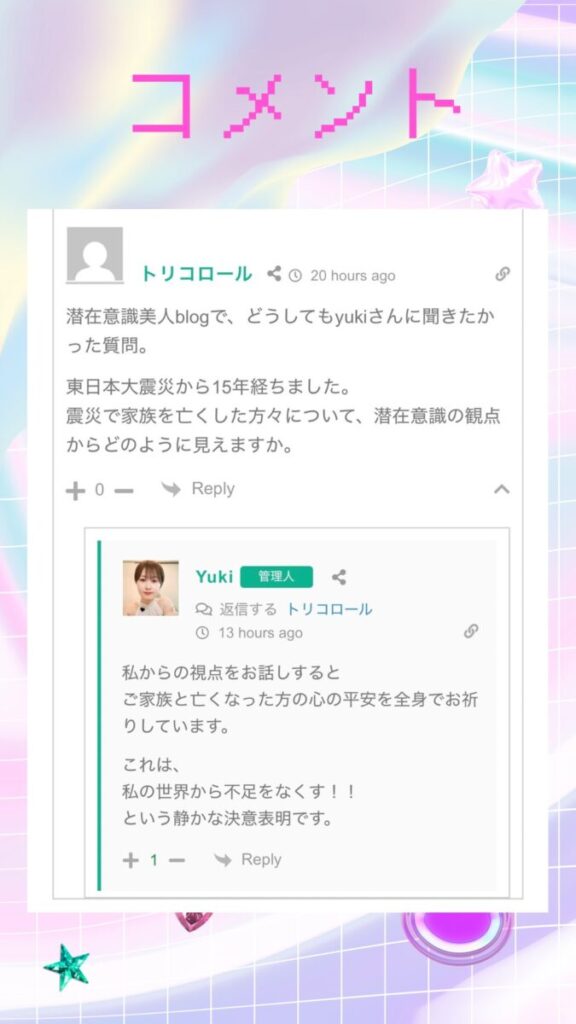
Task: Click Reply under トリコロール's comment
Action: tap(198, 489)
